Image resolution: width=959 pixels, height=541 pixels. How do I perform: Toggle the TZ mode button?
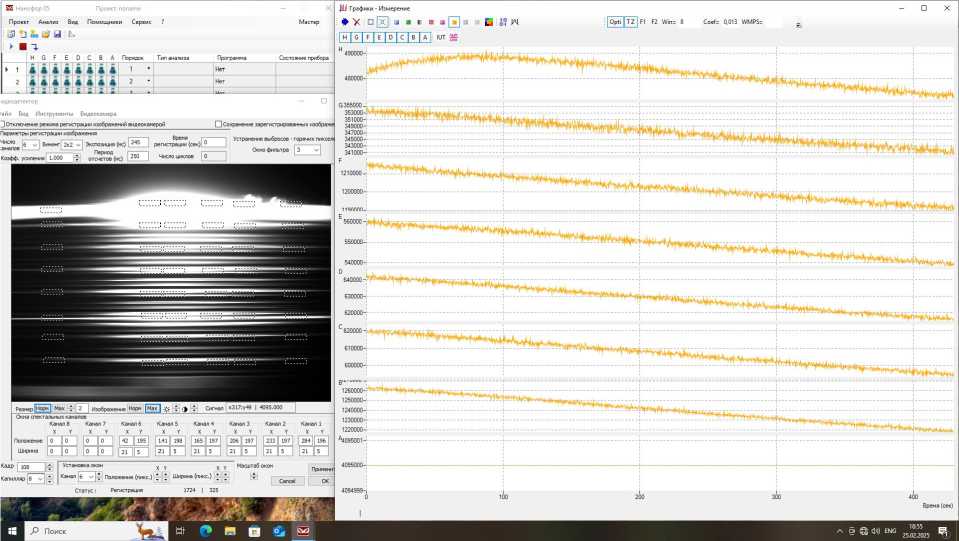[x=631, y=21]
